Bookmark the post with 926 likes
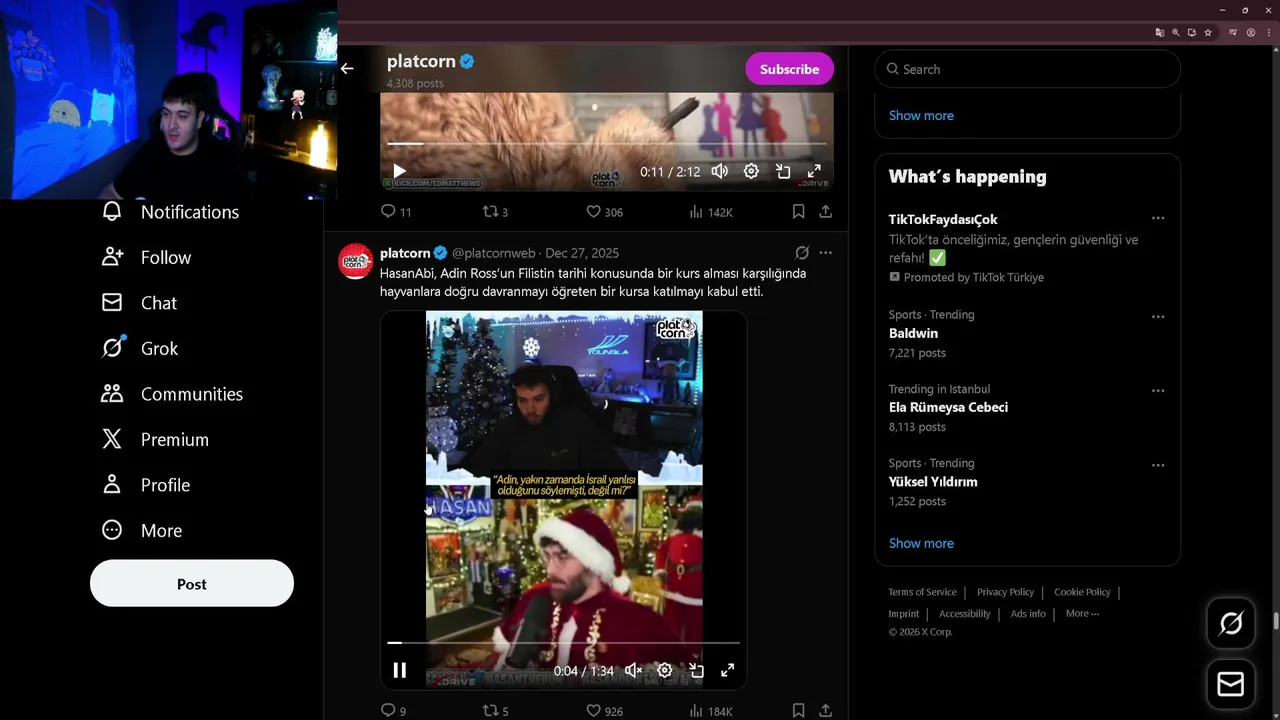 point(798,710)
